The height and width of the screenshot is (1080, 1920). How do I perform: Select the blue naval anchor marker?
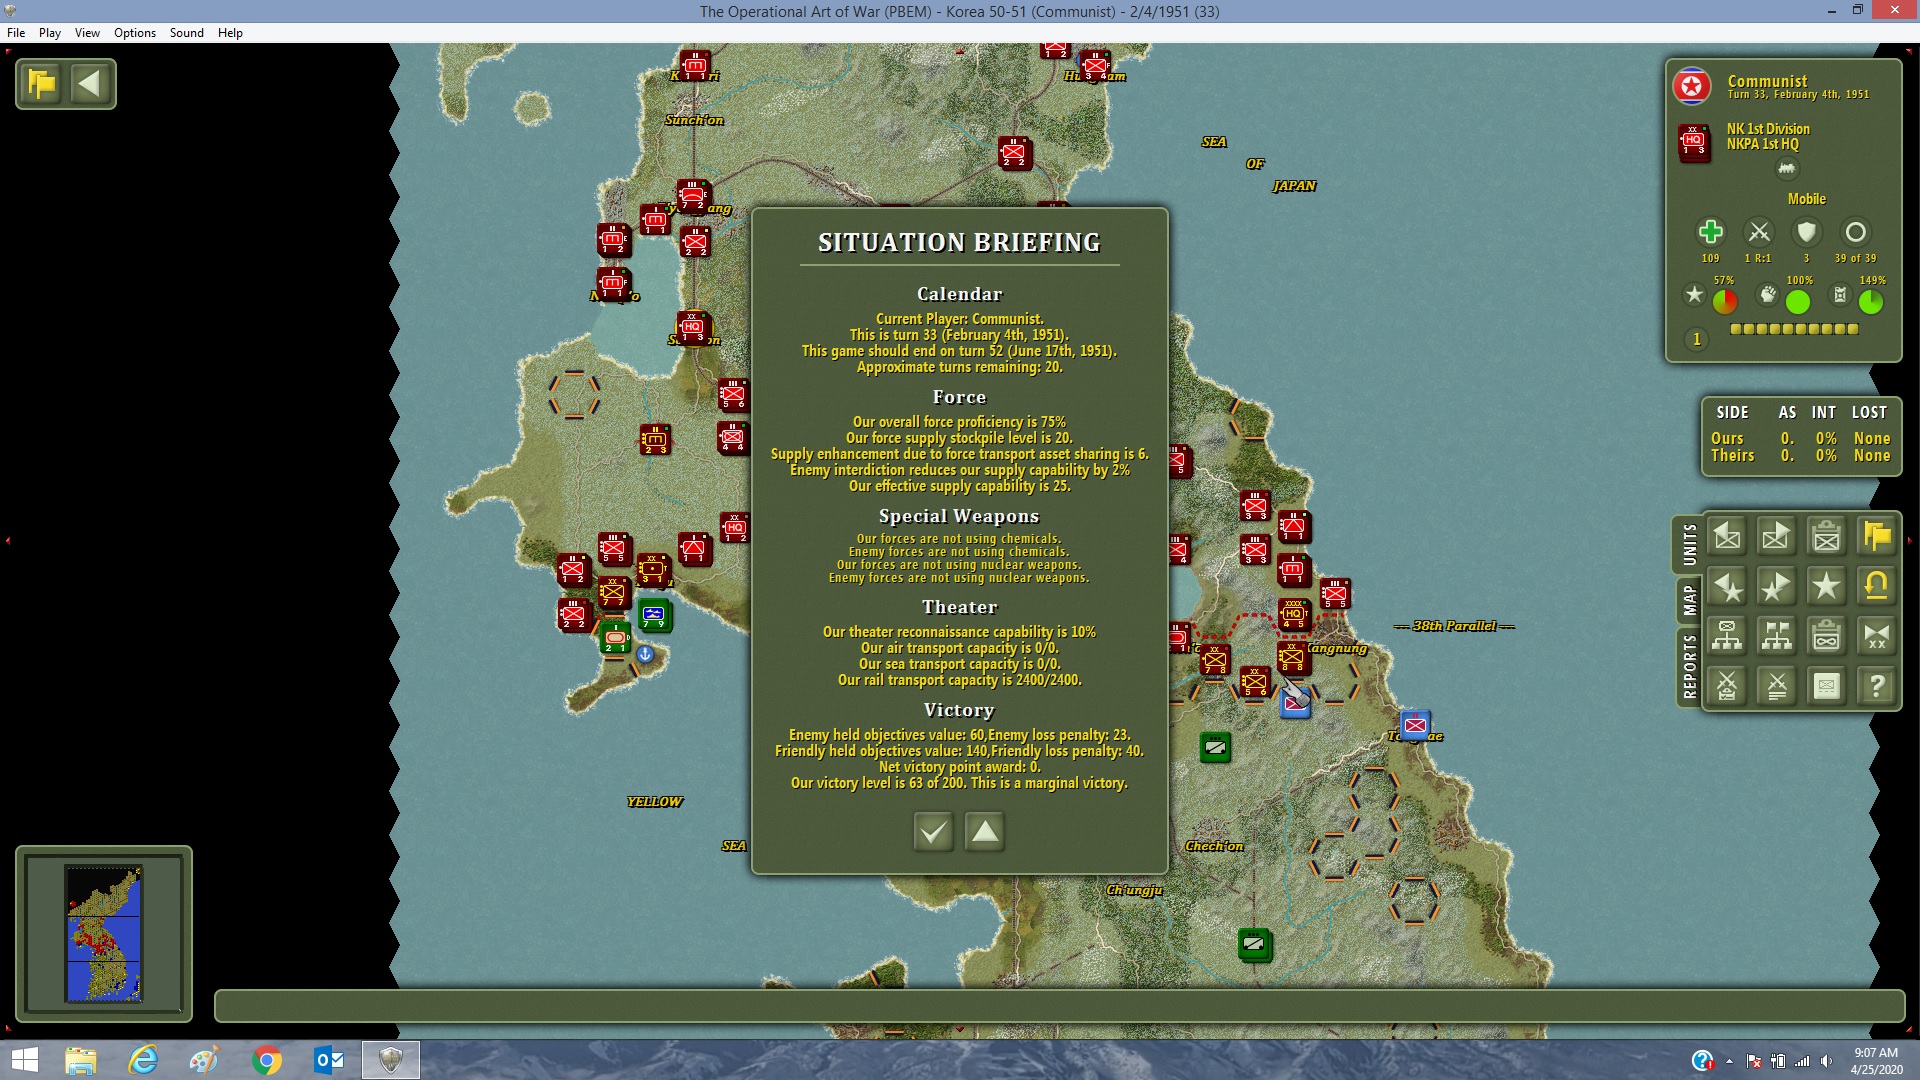[645, 654]
